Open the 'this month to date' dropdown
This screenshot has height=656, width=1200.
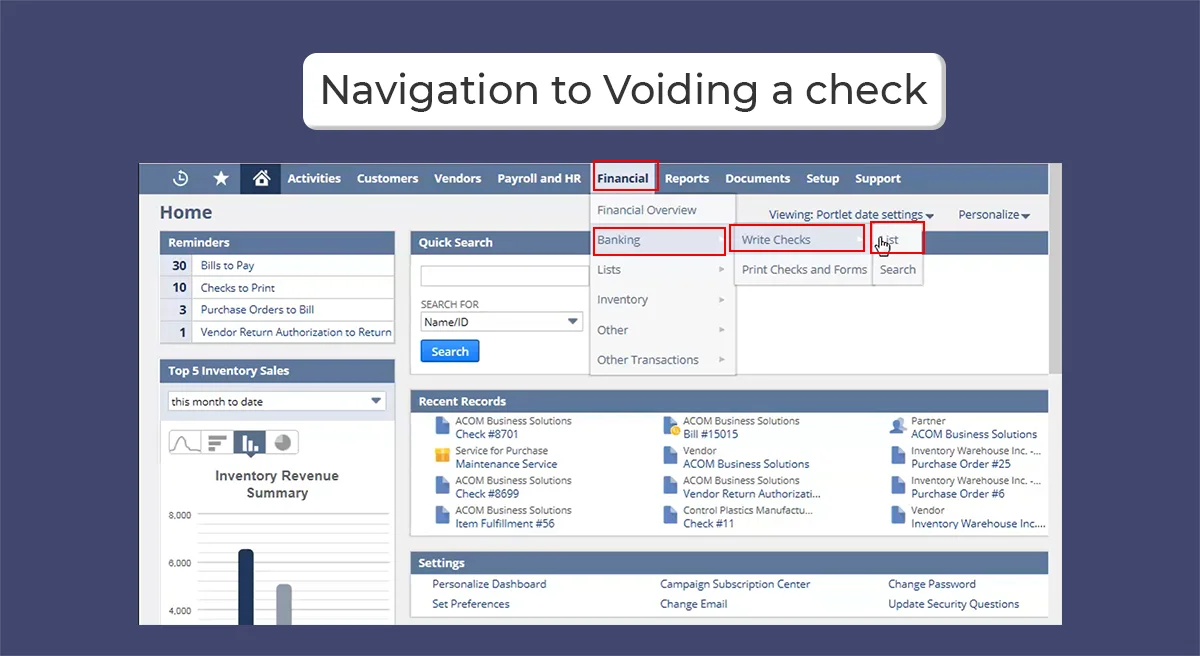(x=277, y=401)
